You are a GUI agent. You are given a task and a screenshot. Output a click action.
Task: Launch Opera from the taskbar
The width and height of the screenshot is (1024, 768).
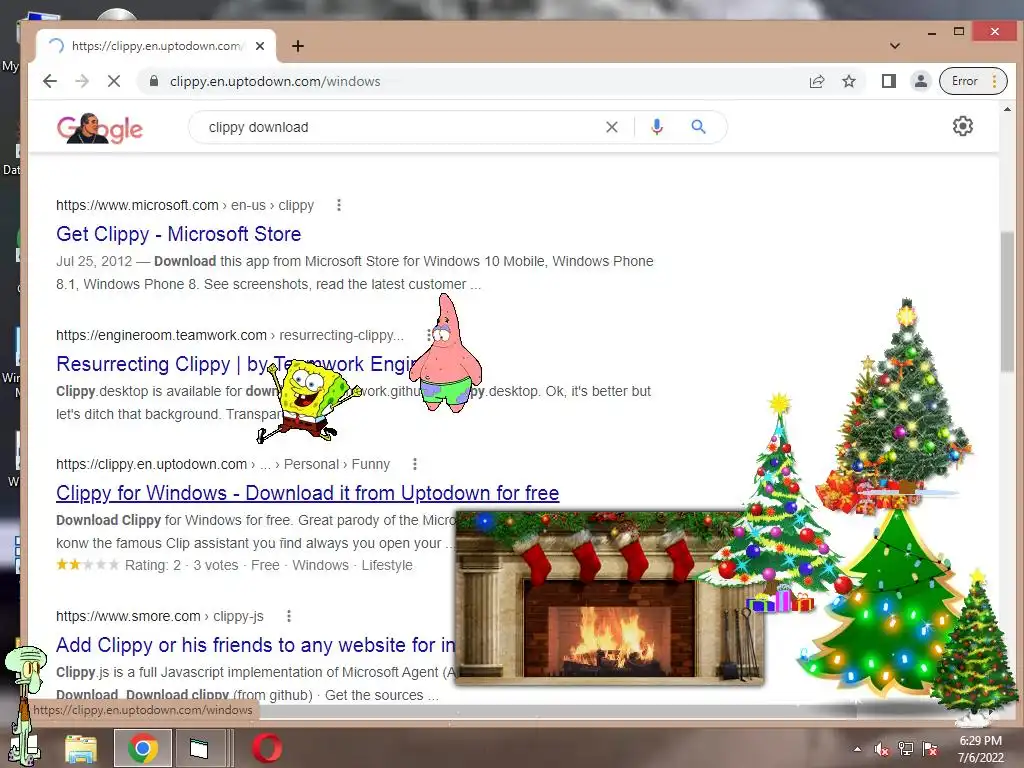(266, 748)
